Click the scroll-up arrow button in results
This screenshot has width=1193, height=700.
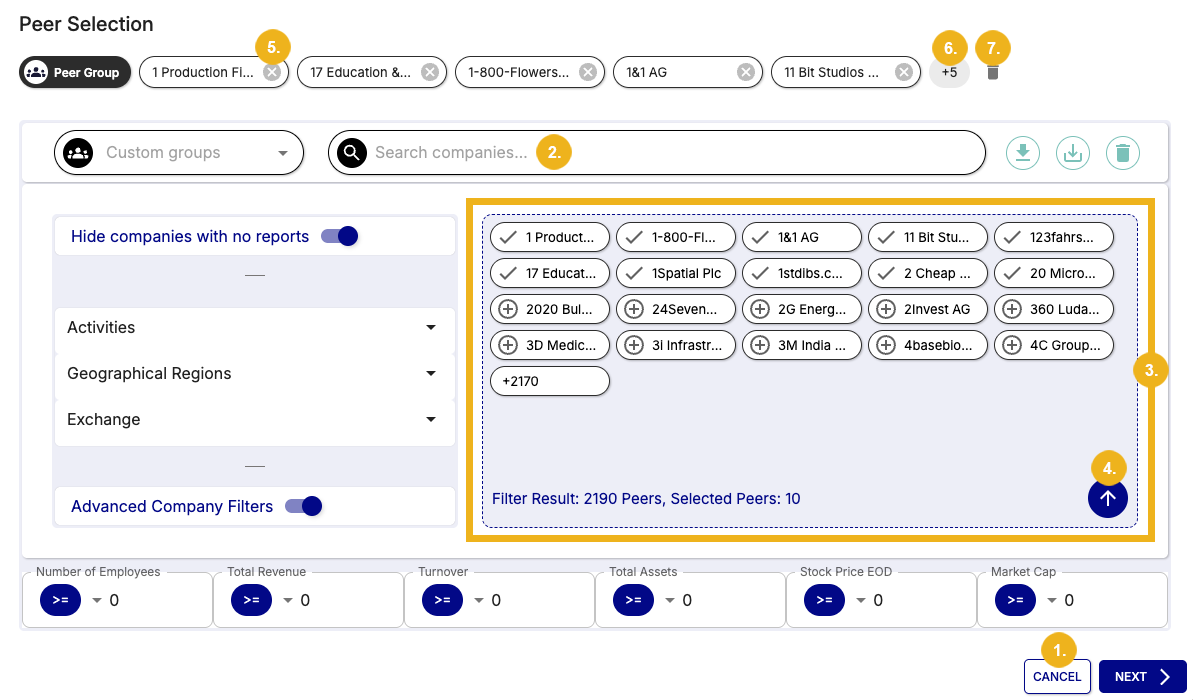point(1107,498)
